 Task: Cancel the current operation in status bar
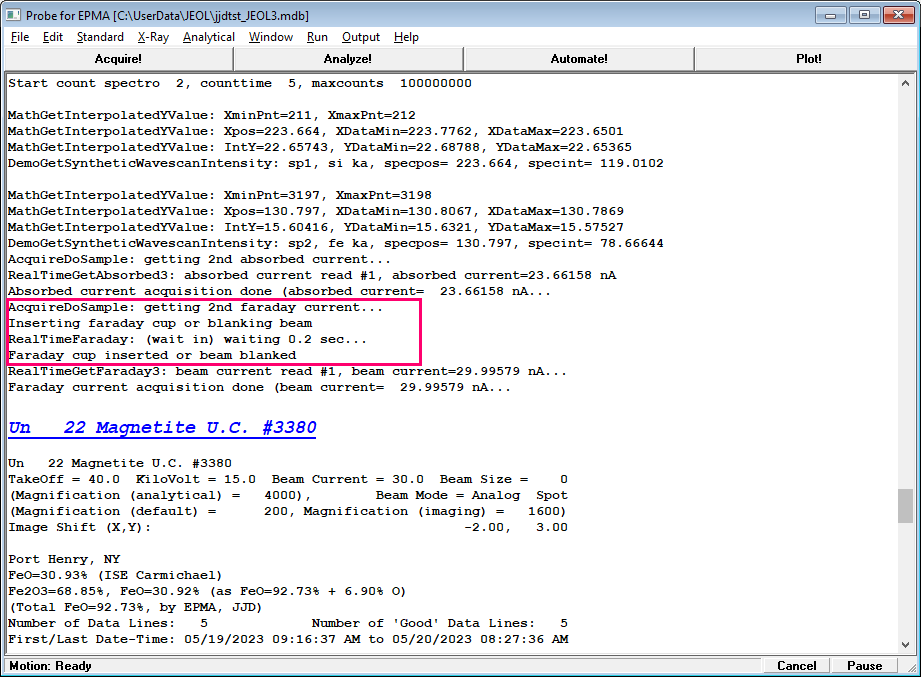tap(796, 666)
